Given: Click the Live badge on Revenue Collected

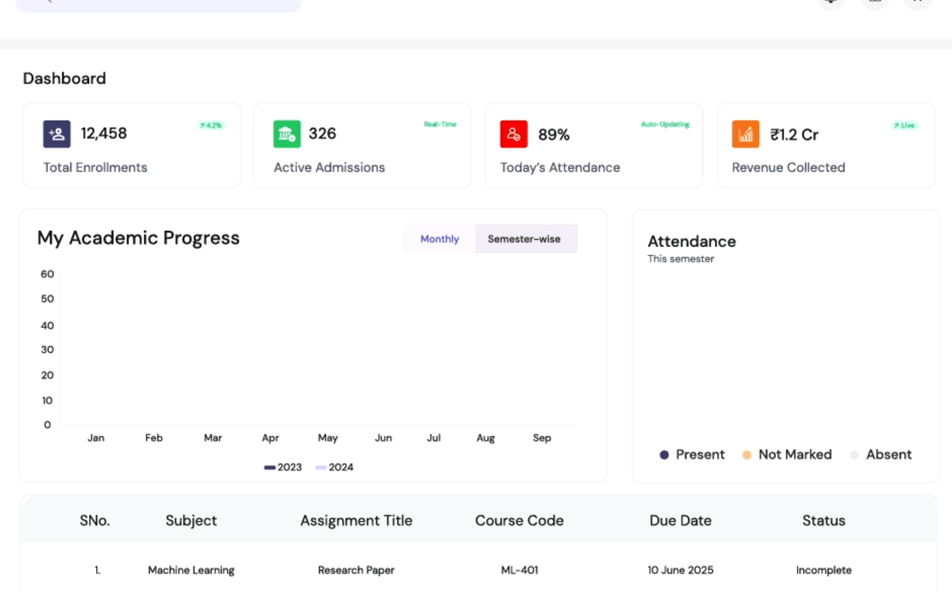Looking at the screenshot, I should pyautogui.click(x=904, y=126).
